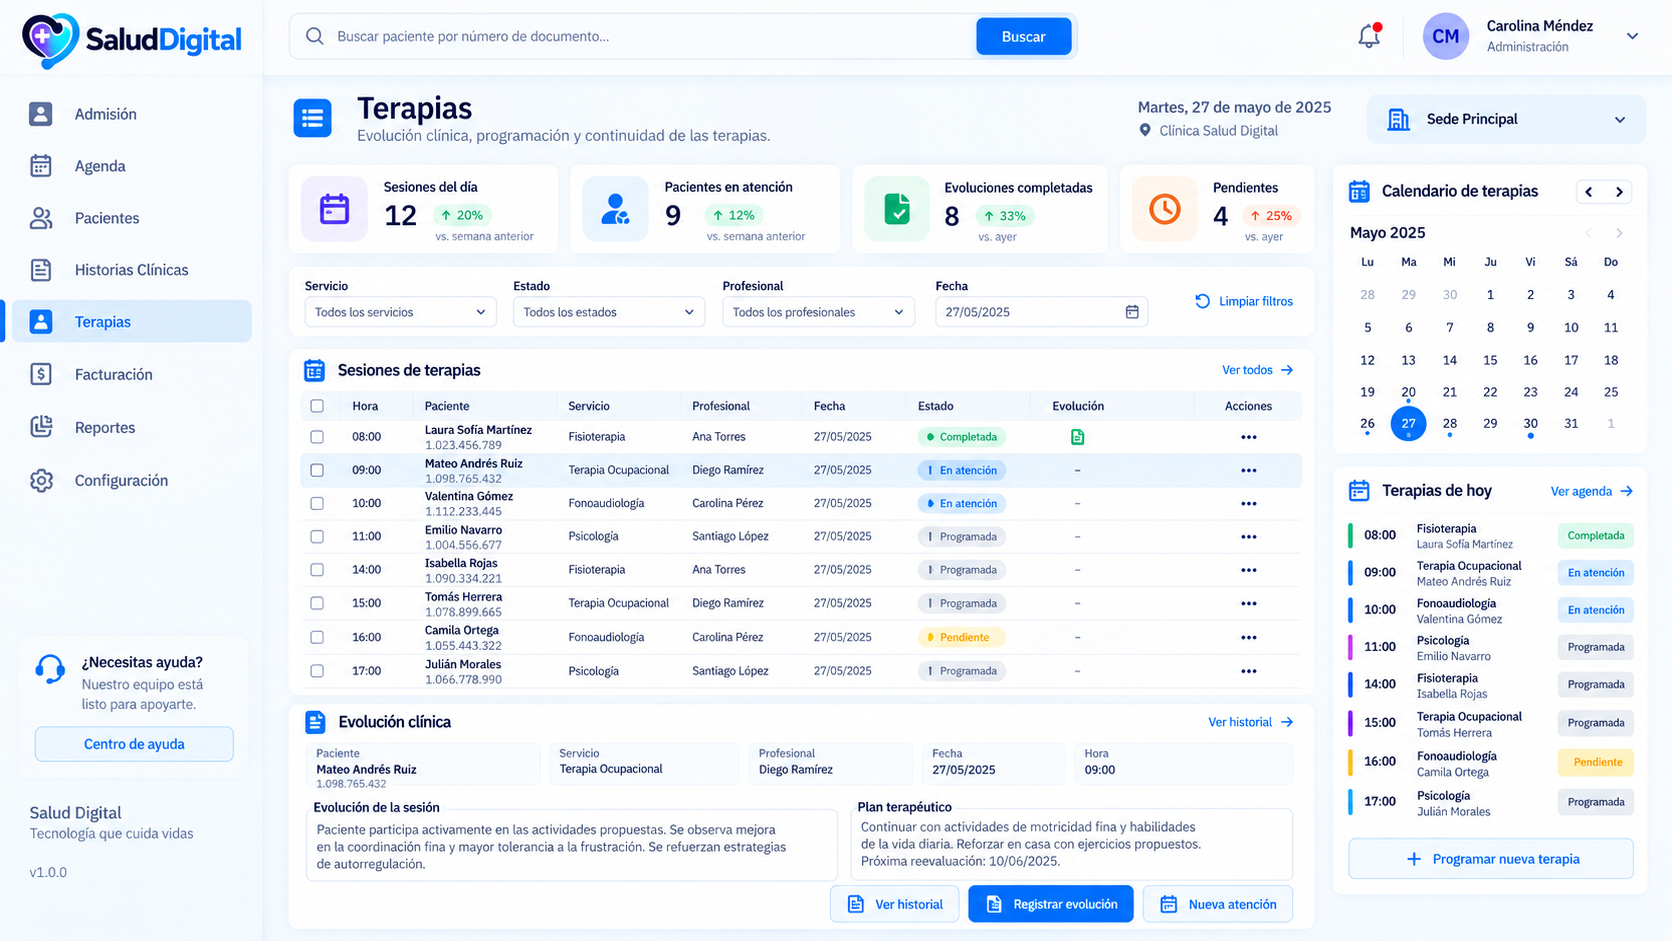Open the notifications bell
The width and height of the screenshot is (1672, 941).
1369,36
